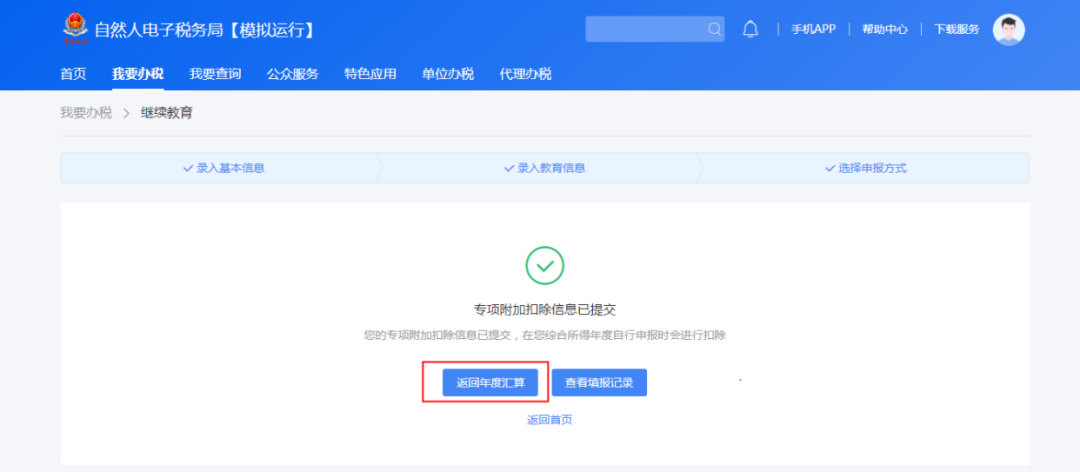Click the green success checkmark icon
Screen dimensions: 1080x472
click(545, 265)
